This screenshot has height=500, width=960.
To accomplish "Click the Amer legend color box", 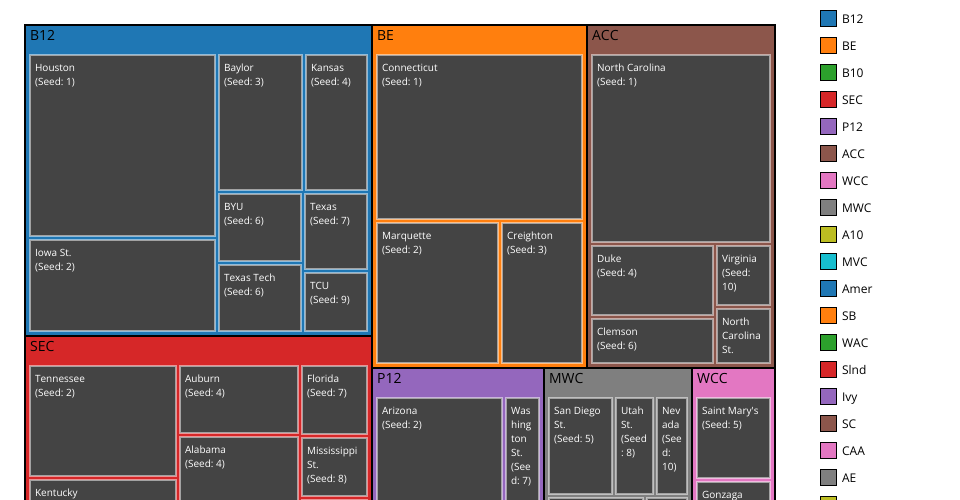I will pos(828,289).
